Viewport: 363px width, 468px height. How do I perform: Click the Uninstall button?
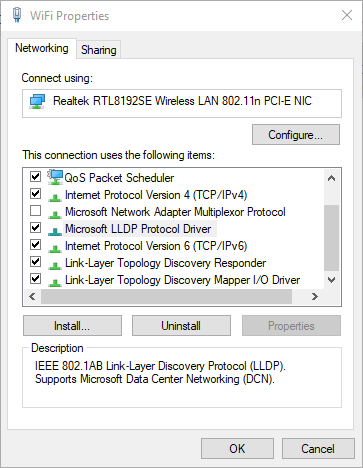(x=181, y=326)
